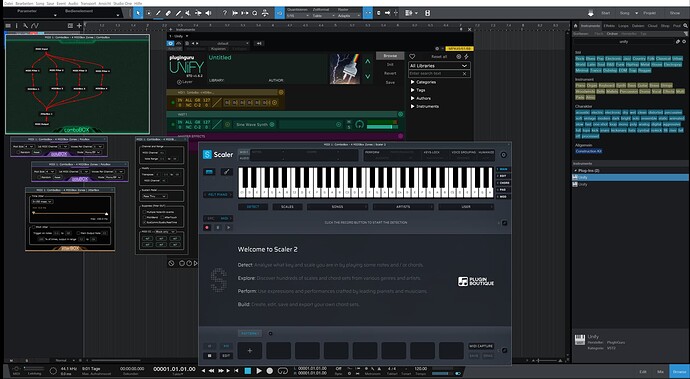Click the Mix button at bottom right
690x379 pixels.
click(x=660, y=372)
